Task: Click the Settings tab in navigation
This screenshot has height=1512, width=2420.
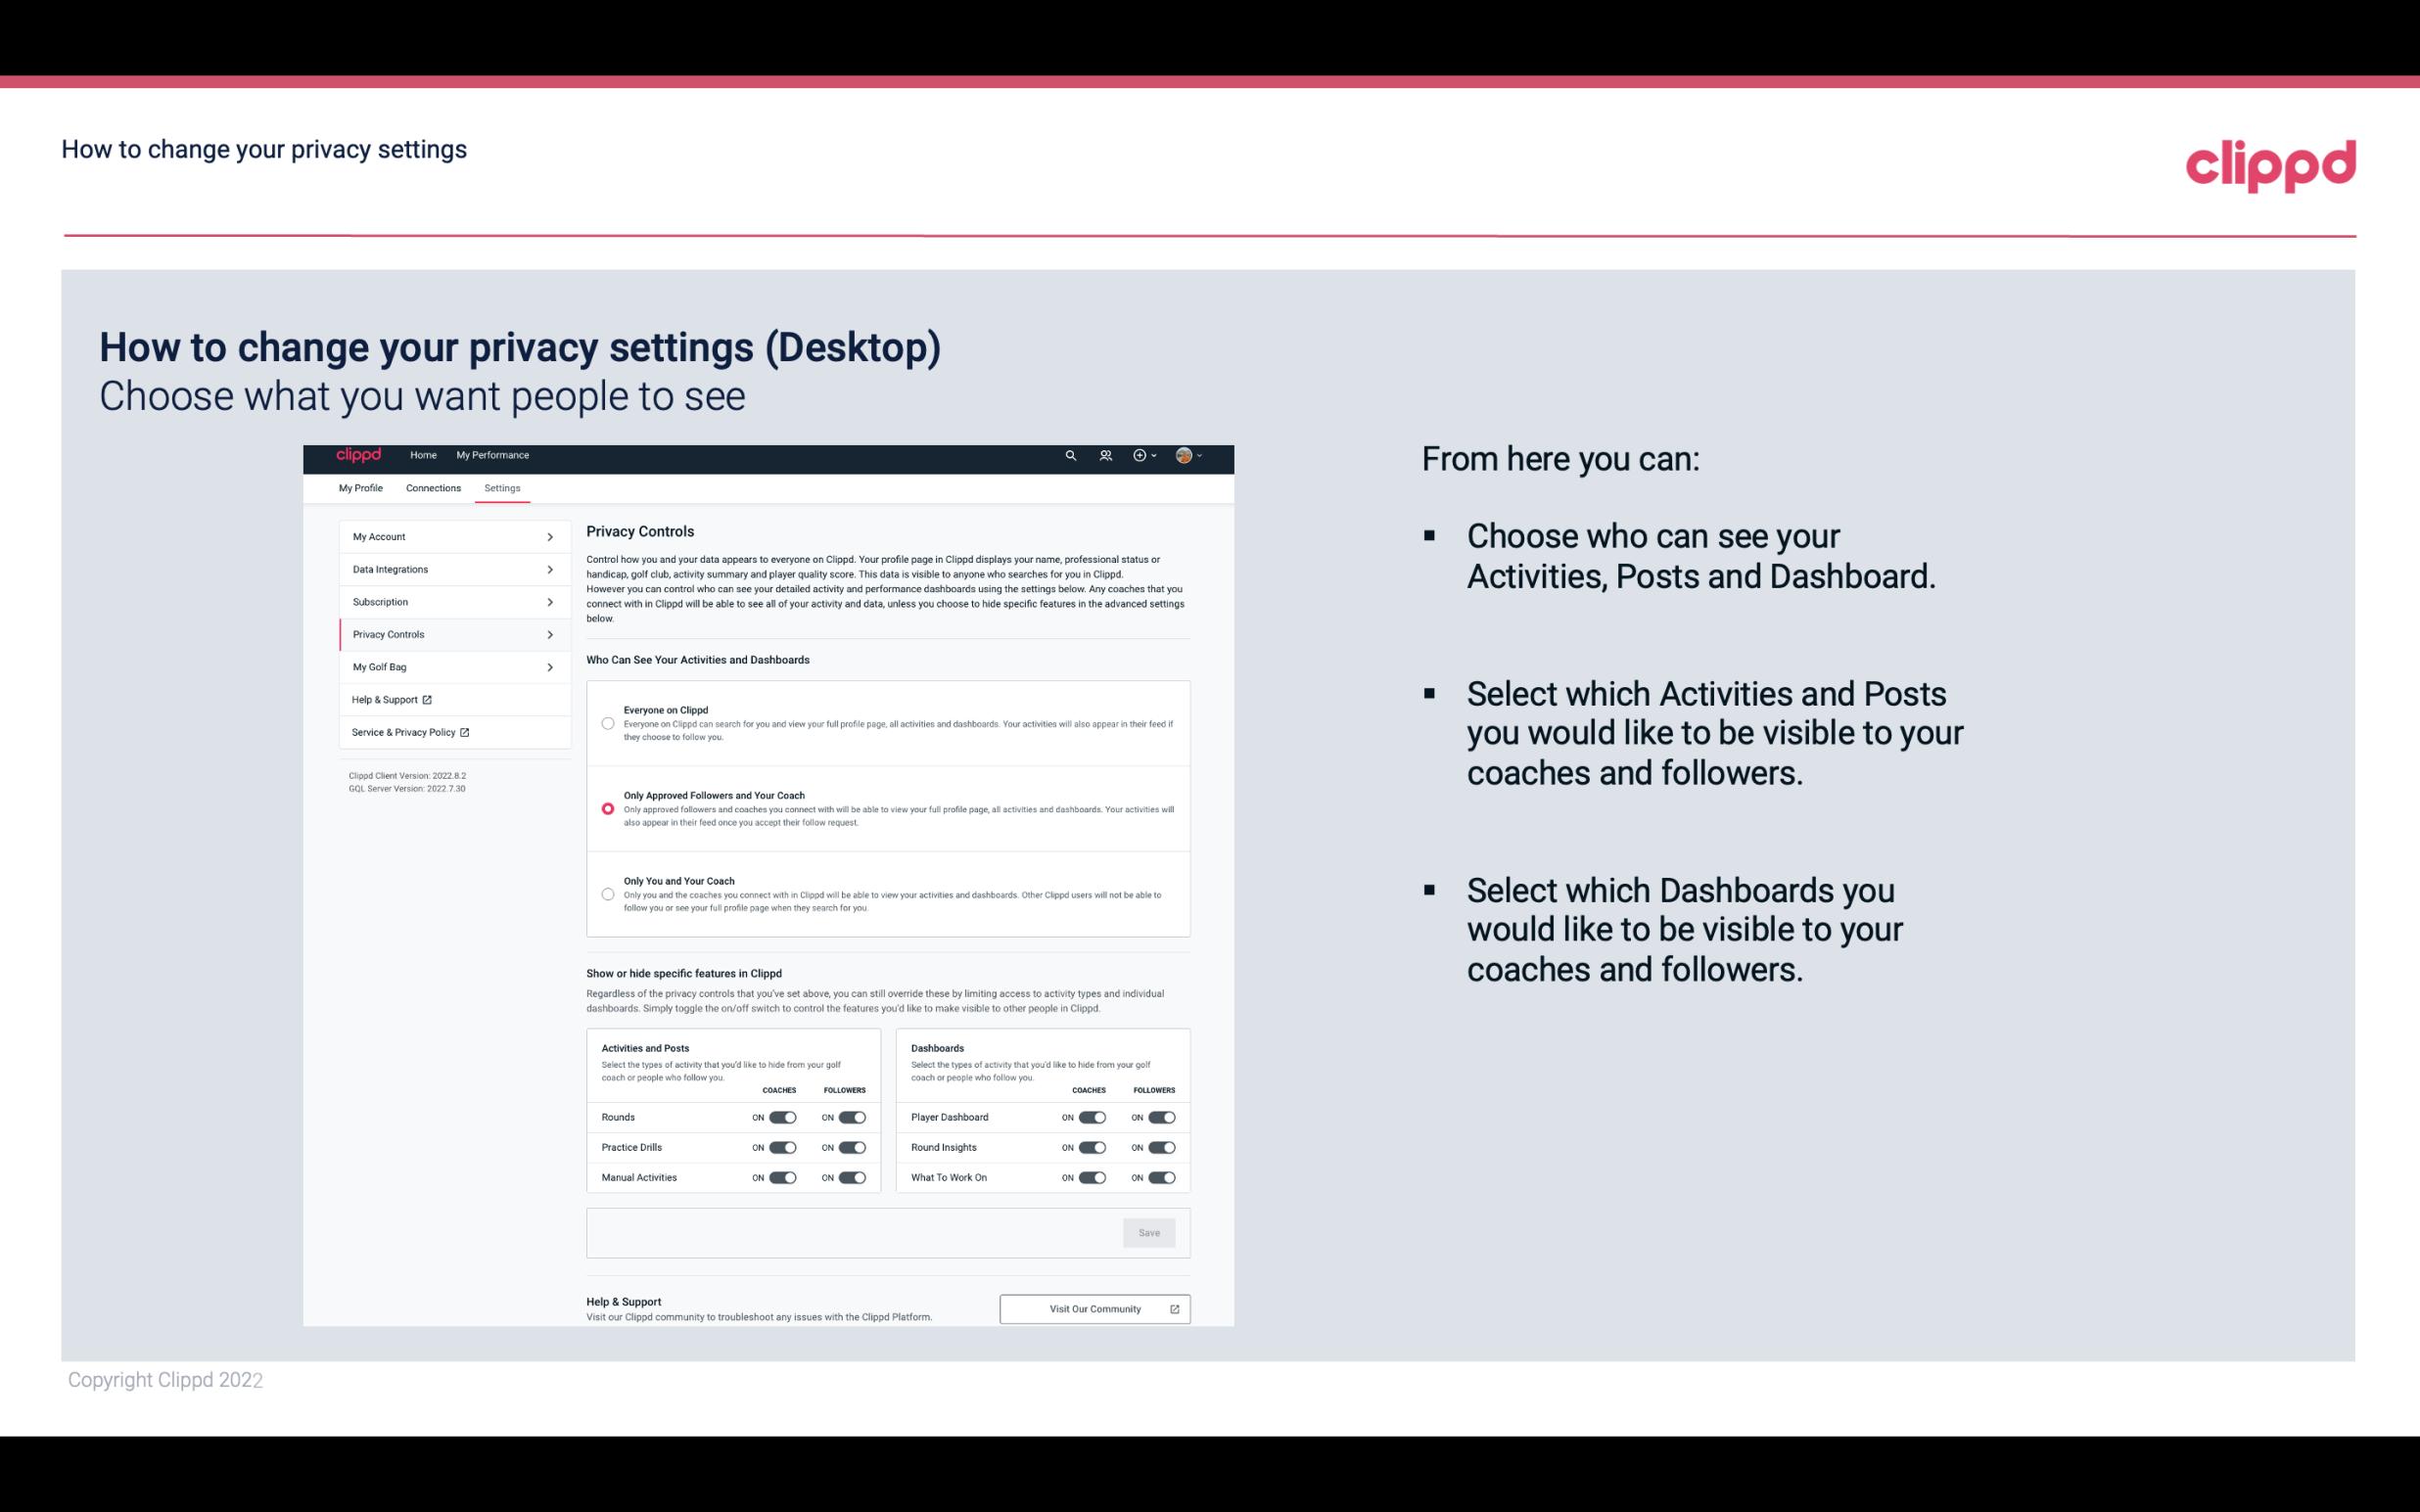Action: point(502,486)
